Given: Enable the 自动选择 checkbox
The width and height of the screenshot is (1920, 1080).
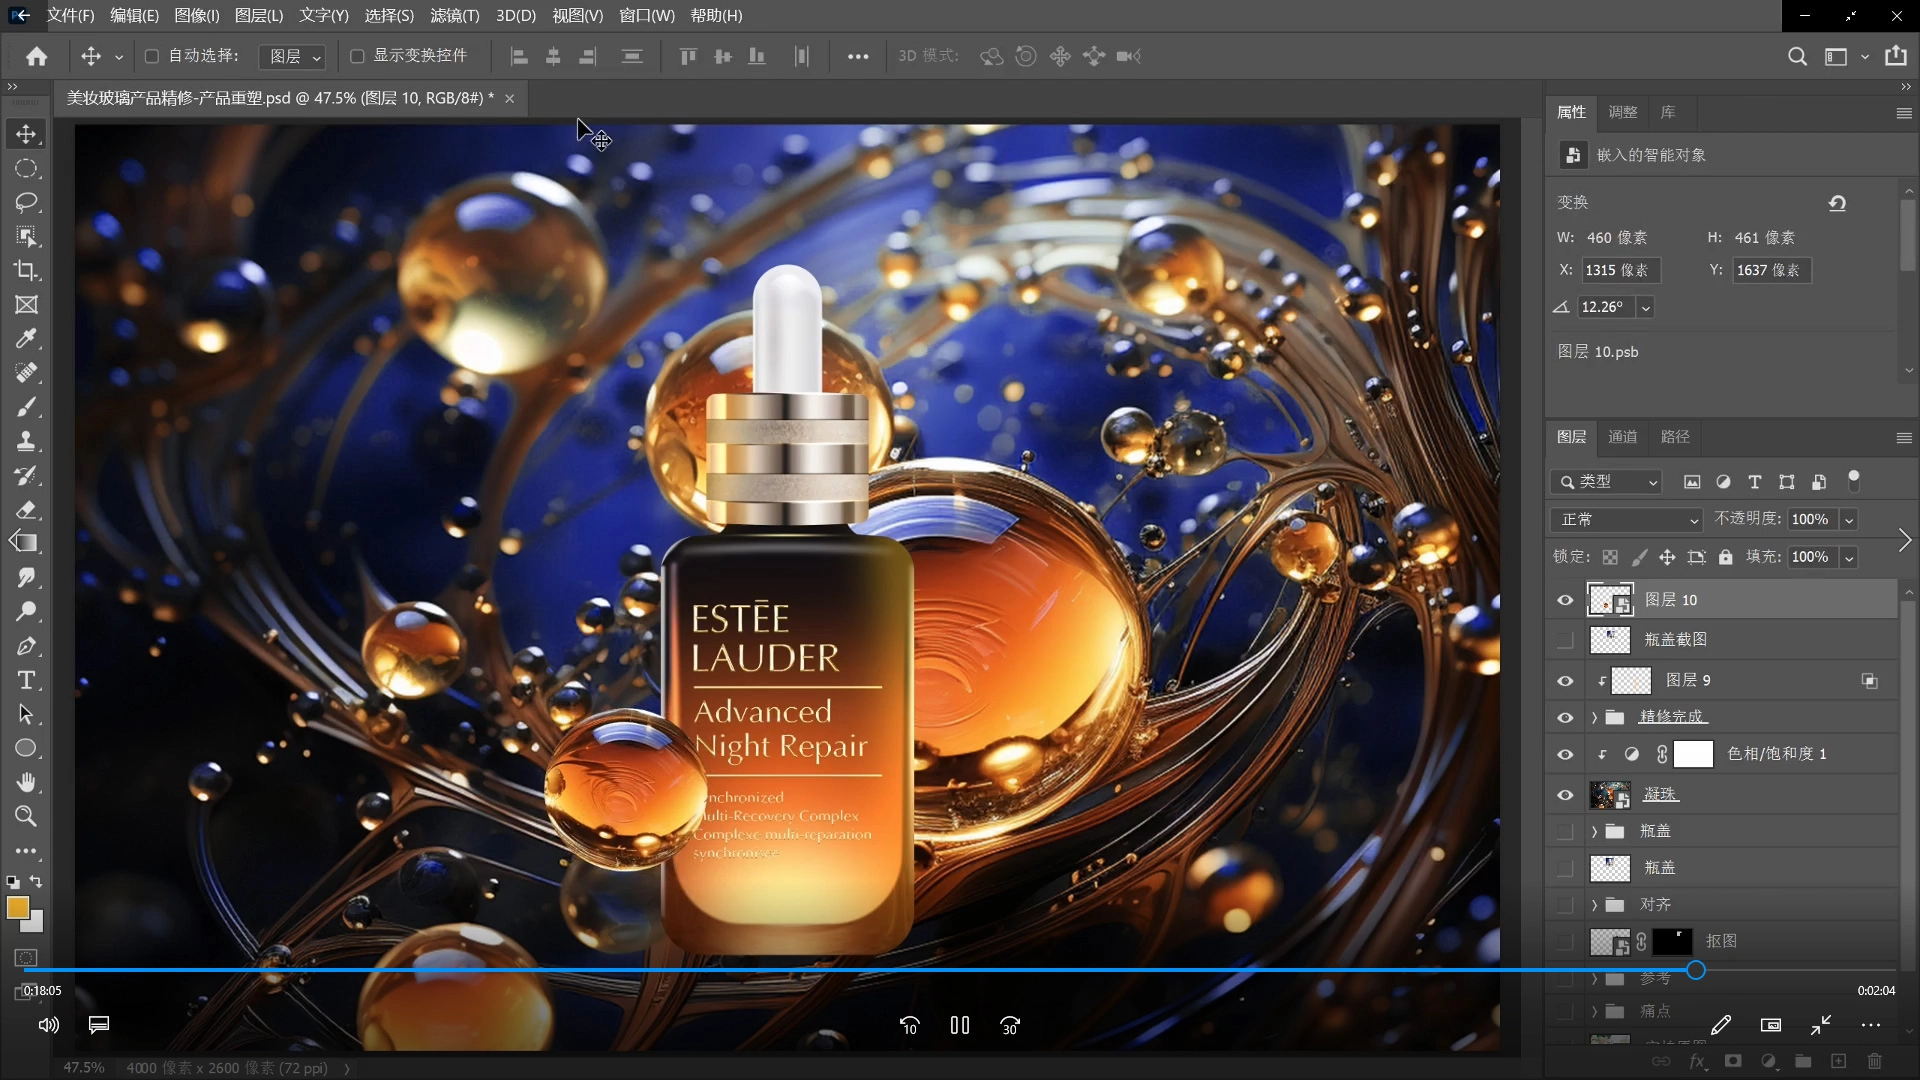Looking at the screenshot, I should (152, 56).
